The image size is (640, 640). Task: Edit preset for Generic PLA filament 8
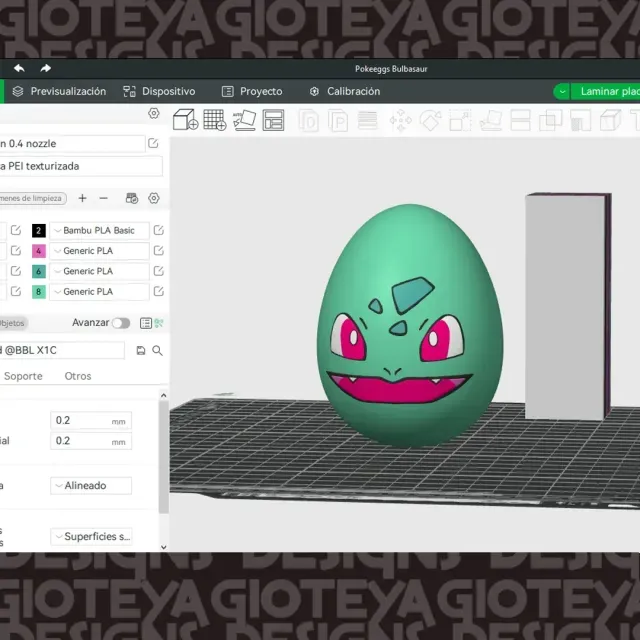[x=159, y=291]
